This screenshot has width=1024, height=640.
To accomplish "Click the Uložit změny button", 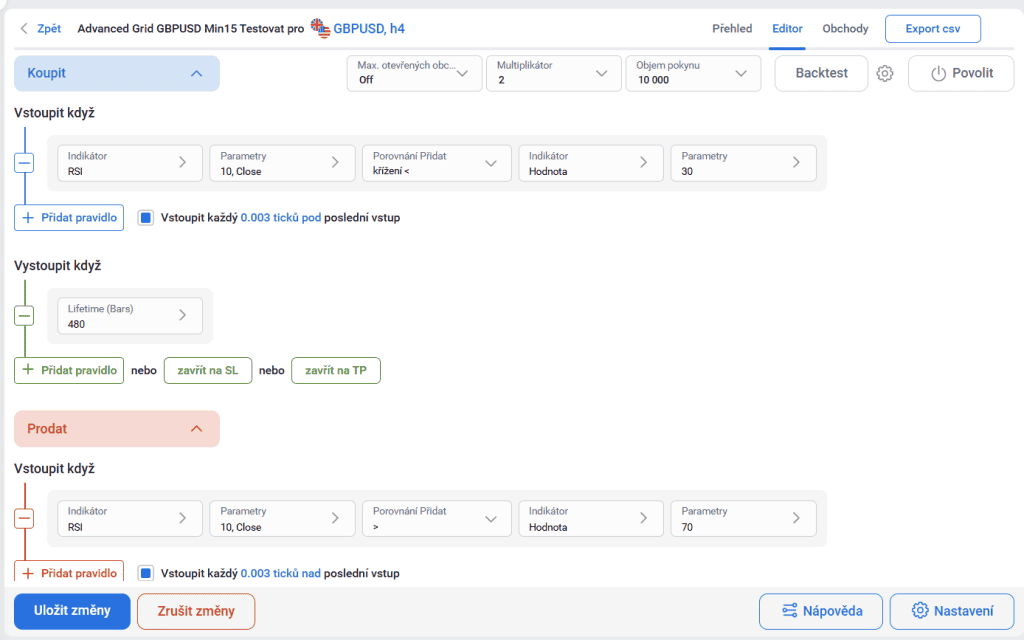I will (x=72, y=611).
